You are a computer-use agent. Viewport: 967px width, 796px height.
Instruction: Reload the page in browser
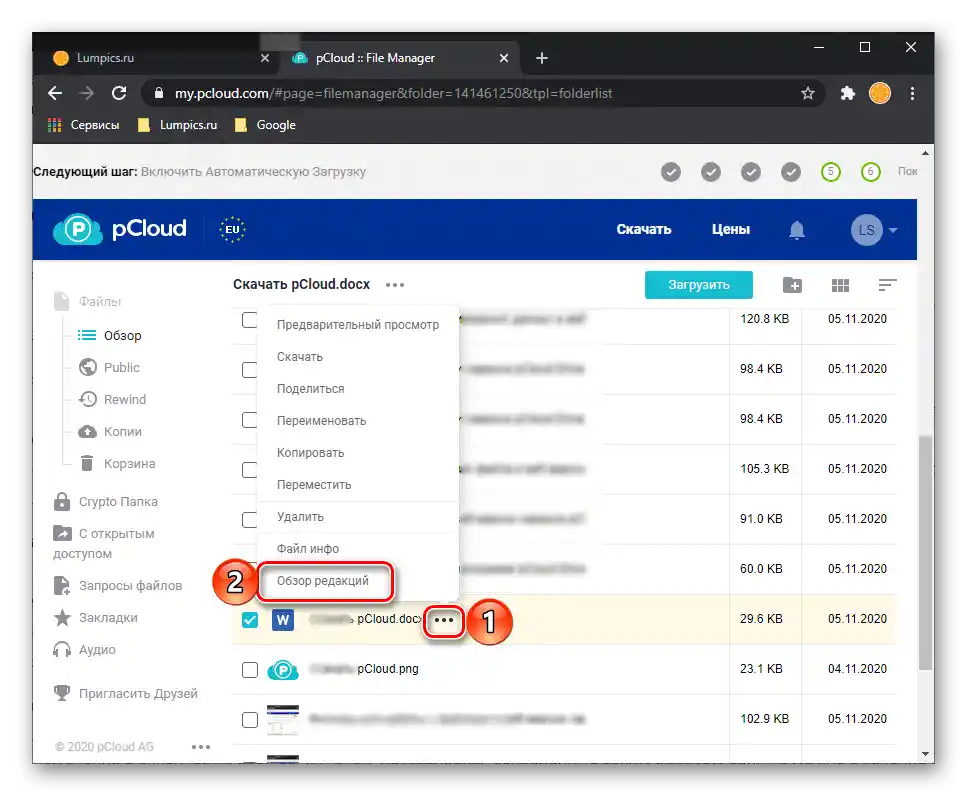[119, 93]
